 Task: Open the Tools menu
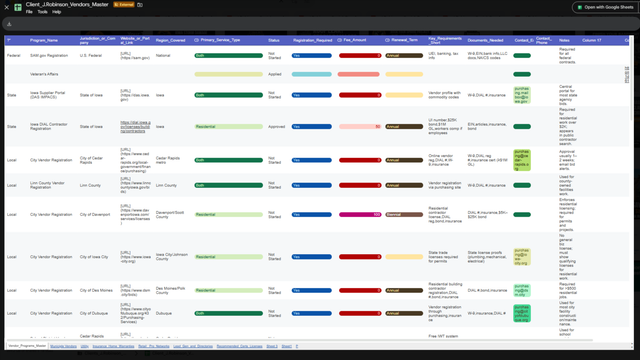click(42, 12)
